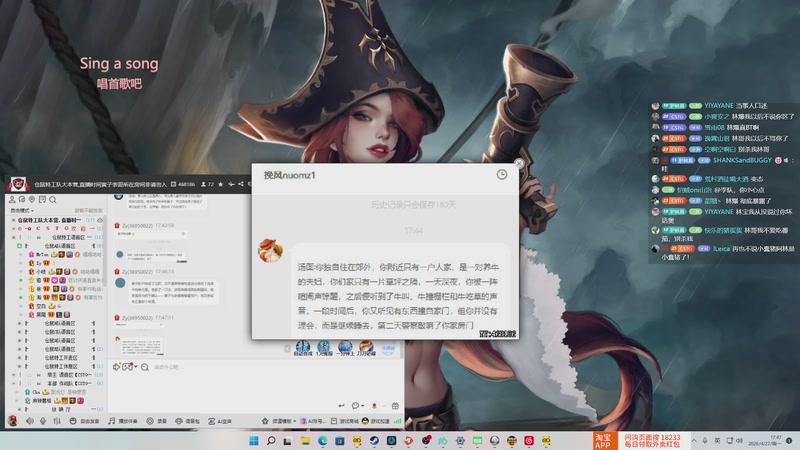Screen dimensions: 800x450
Task: Open the system volume tray icon
Action: click(740, 440)
